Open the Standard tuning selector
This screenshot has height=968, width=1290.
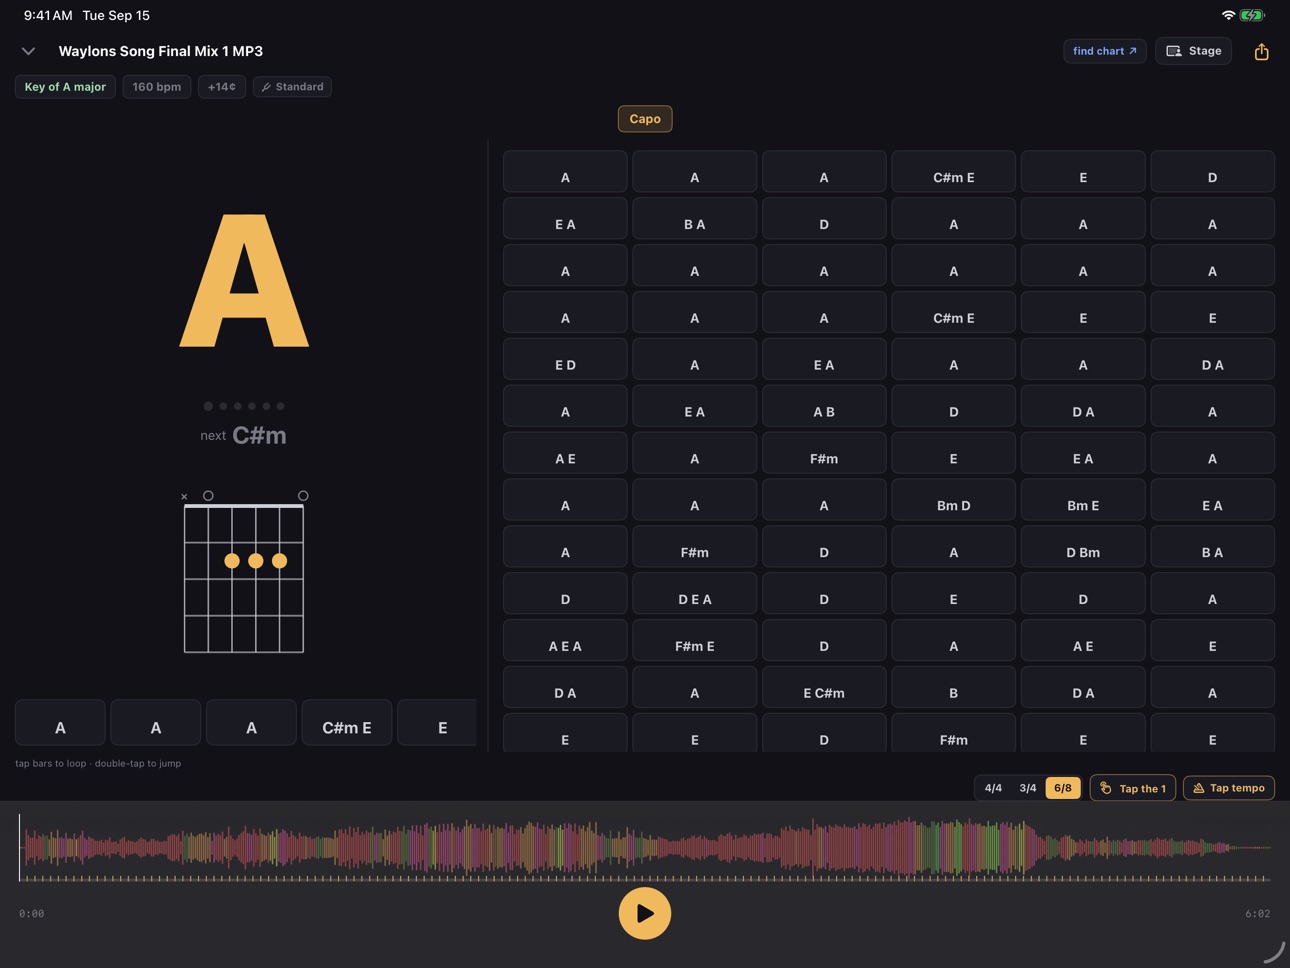(x=292, y=87)
